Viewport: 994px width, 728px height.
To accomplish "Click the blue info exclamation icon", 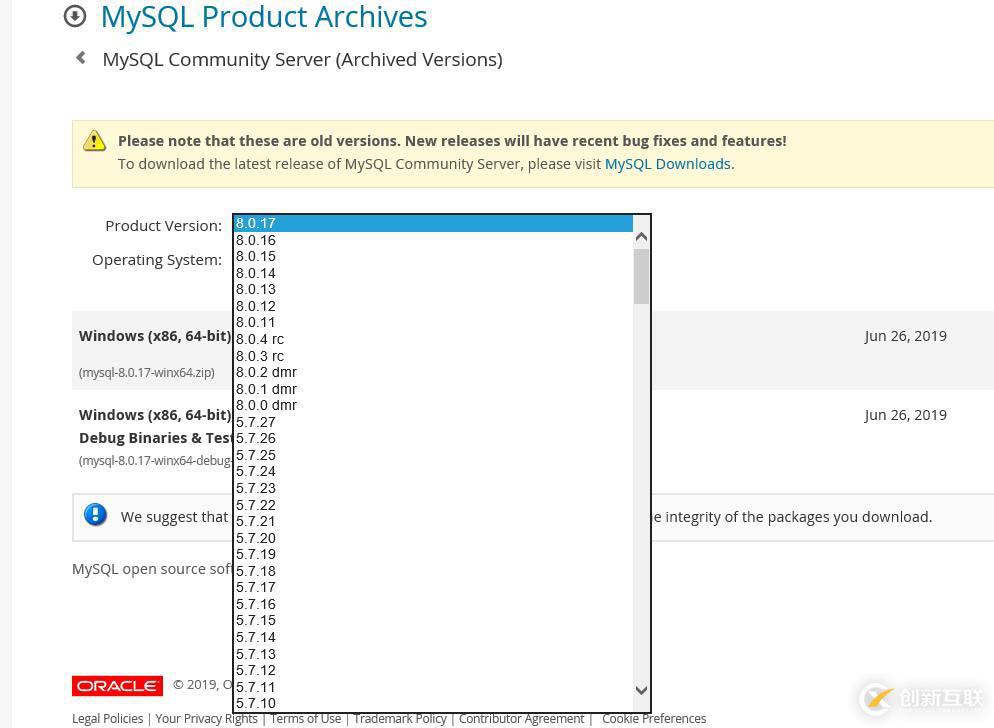I will 95,515.
